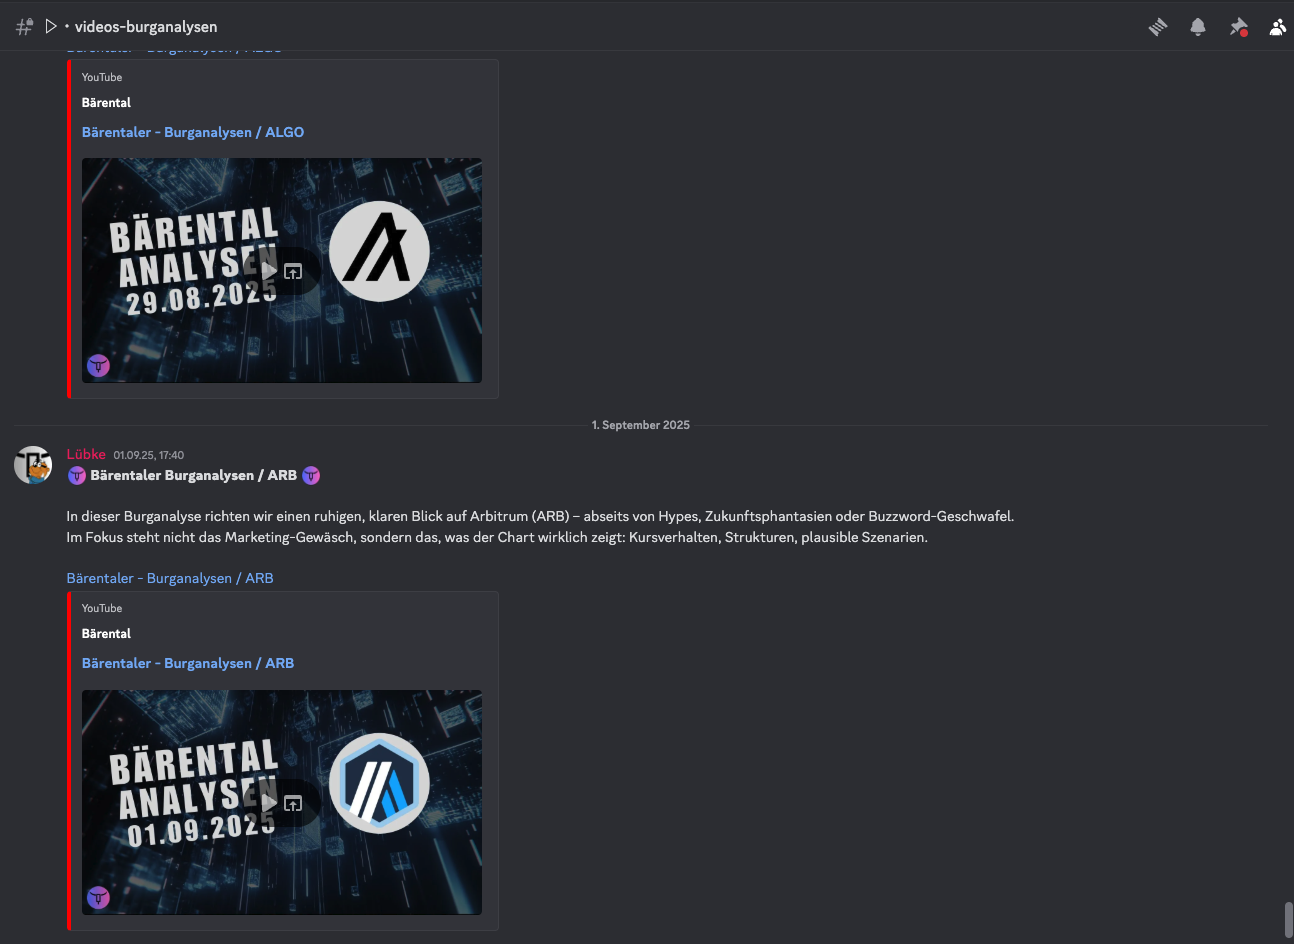1294x944 pixels.
Task: Toggle the member list panel
Action: (1277, 27)
